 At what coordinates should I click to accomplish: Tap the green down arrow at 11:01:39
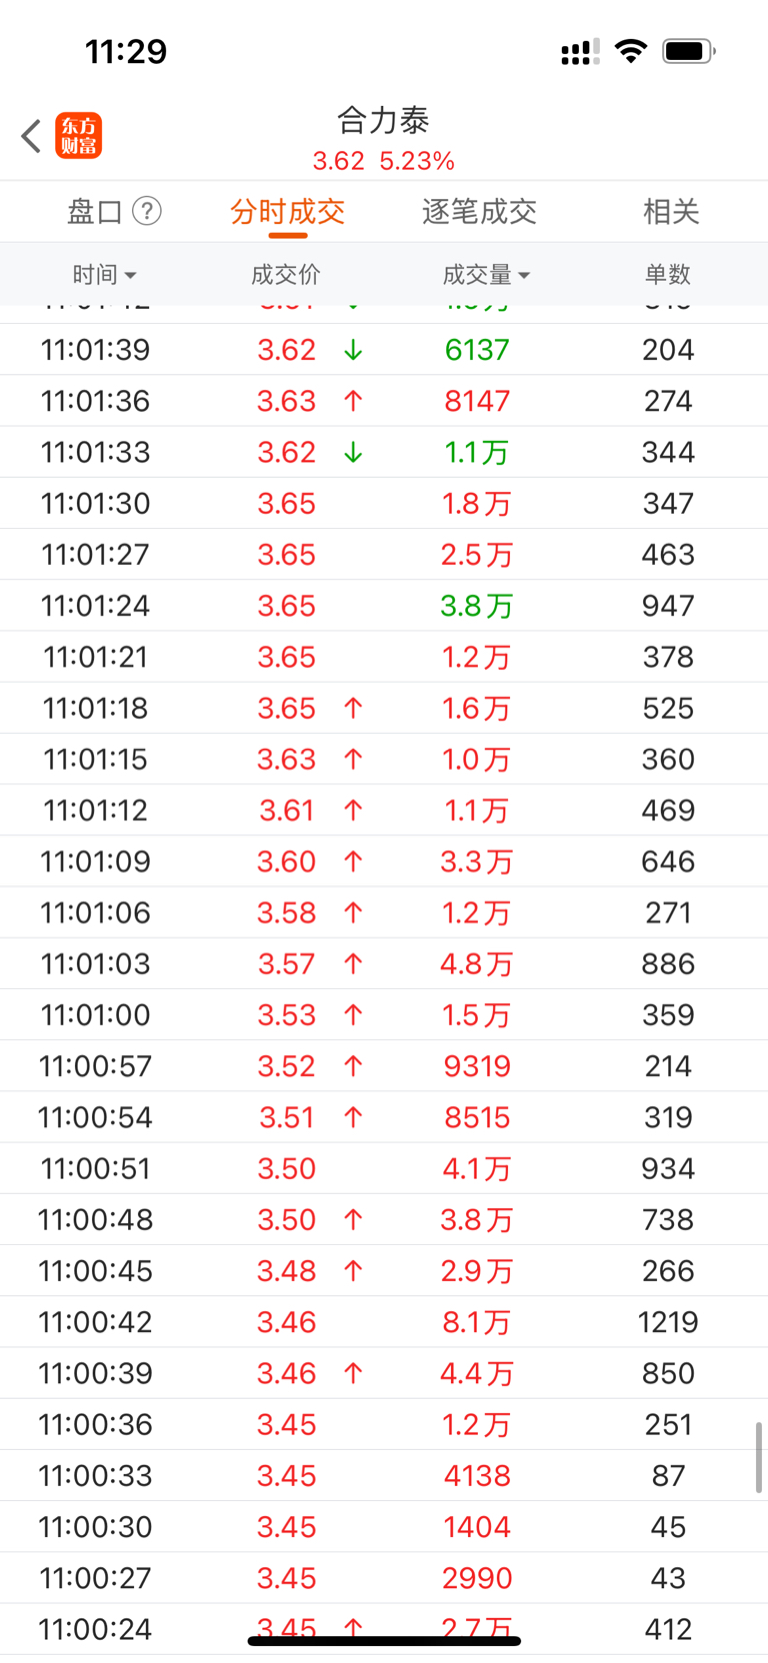coord(353,350)
